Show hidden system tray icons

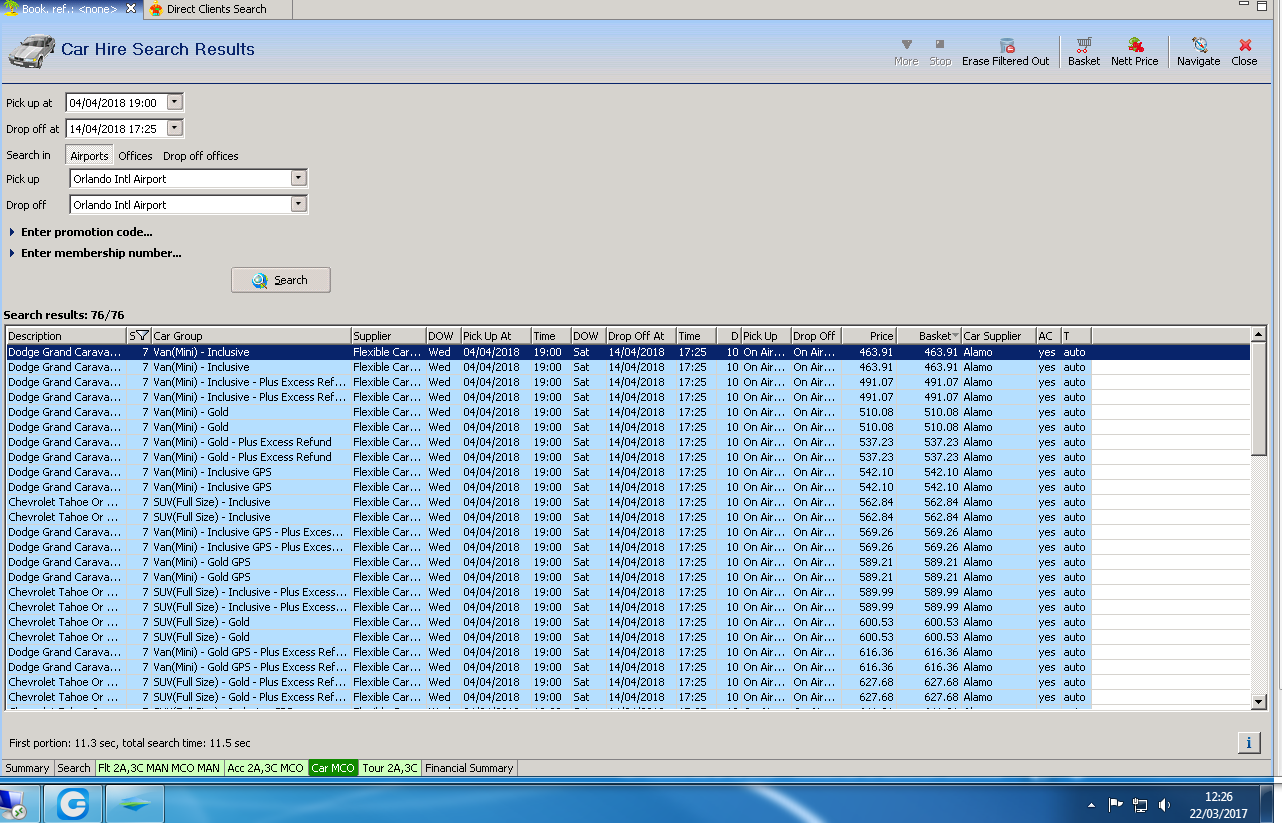tap(1091, 805)
